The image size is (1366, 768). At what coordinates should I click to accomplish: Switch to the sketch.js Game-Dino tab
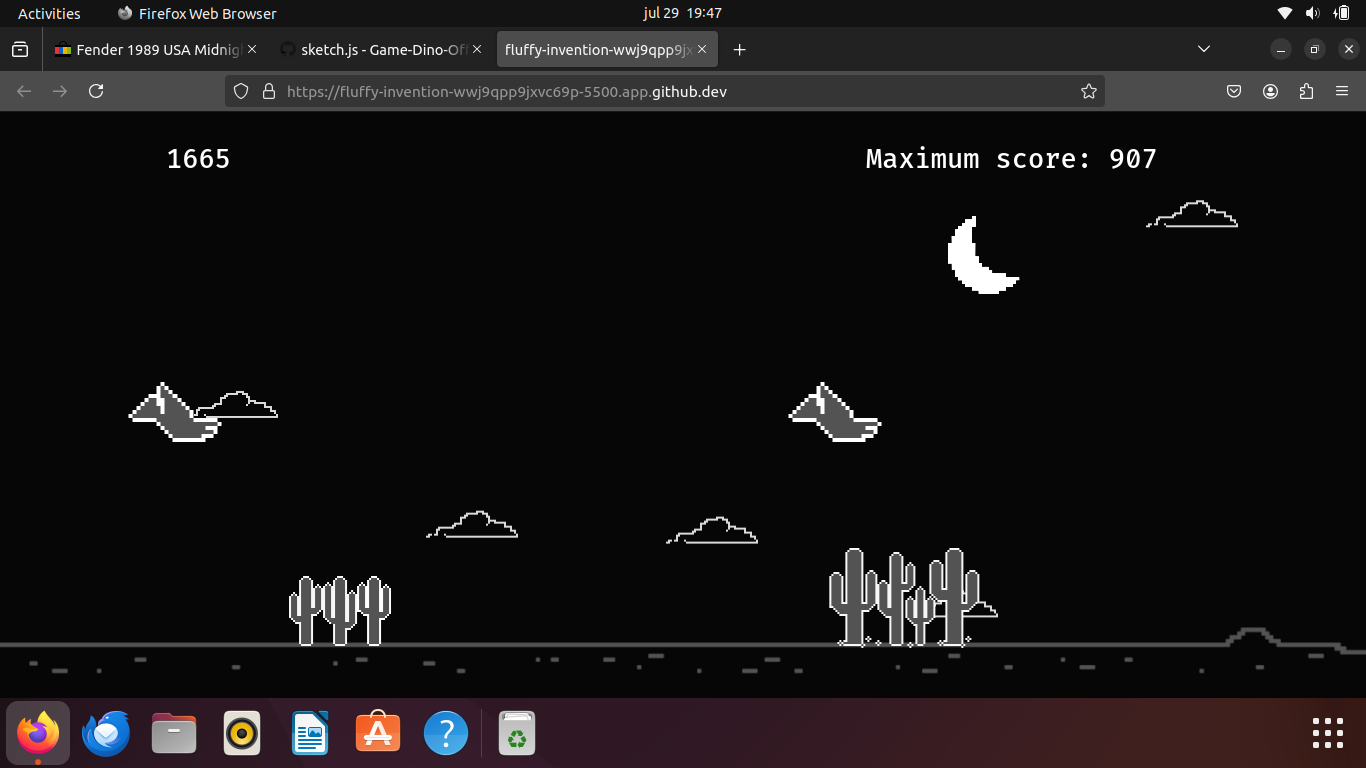381,49
